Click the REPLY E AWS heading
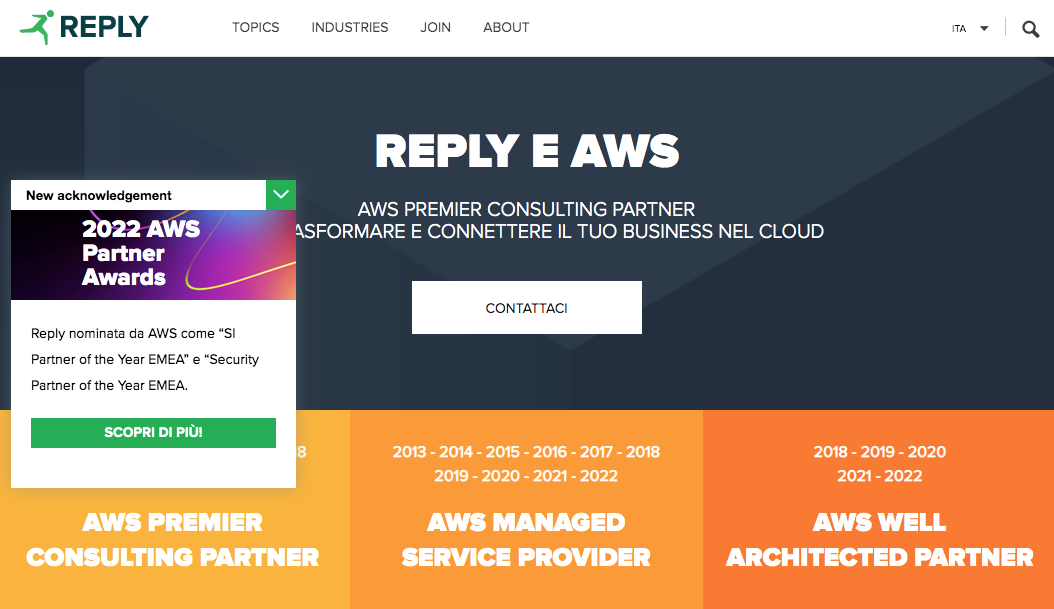 click(x=526, y=150)
